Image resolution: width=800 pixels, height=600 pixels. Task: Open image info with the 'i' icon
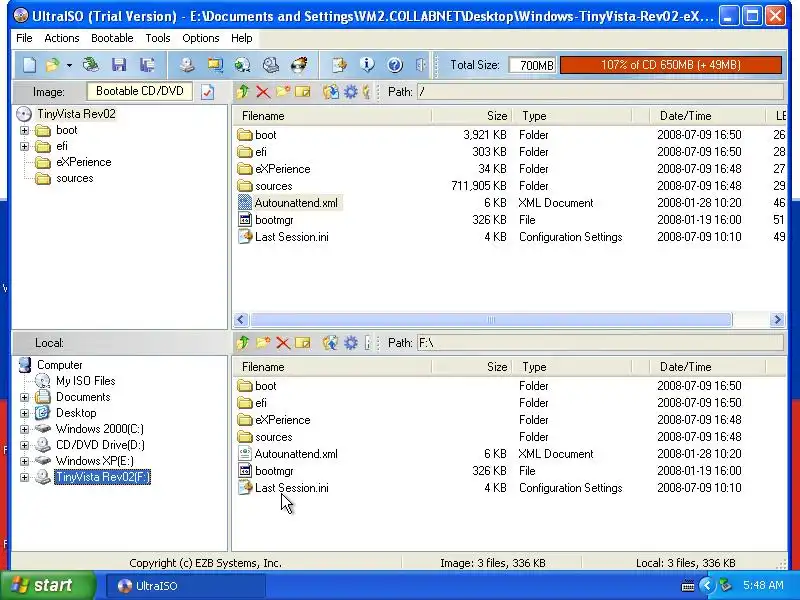(x=367, y=65)
